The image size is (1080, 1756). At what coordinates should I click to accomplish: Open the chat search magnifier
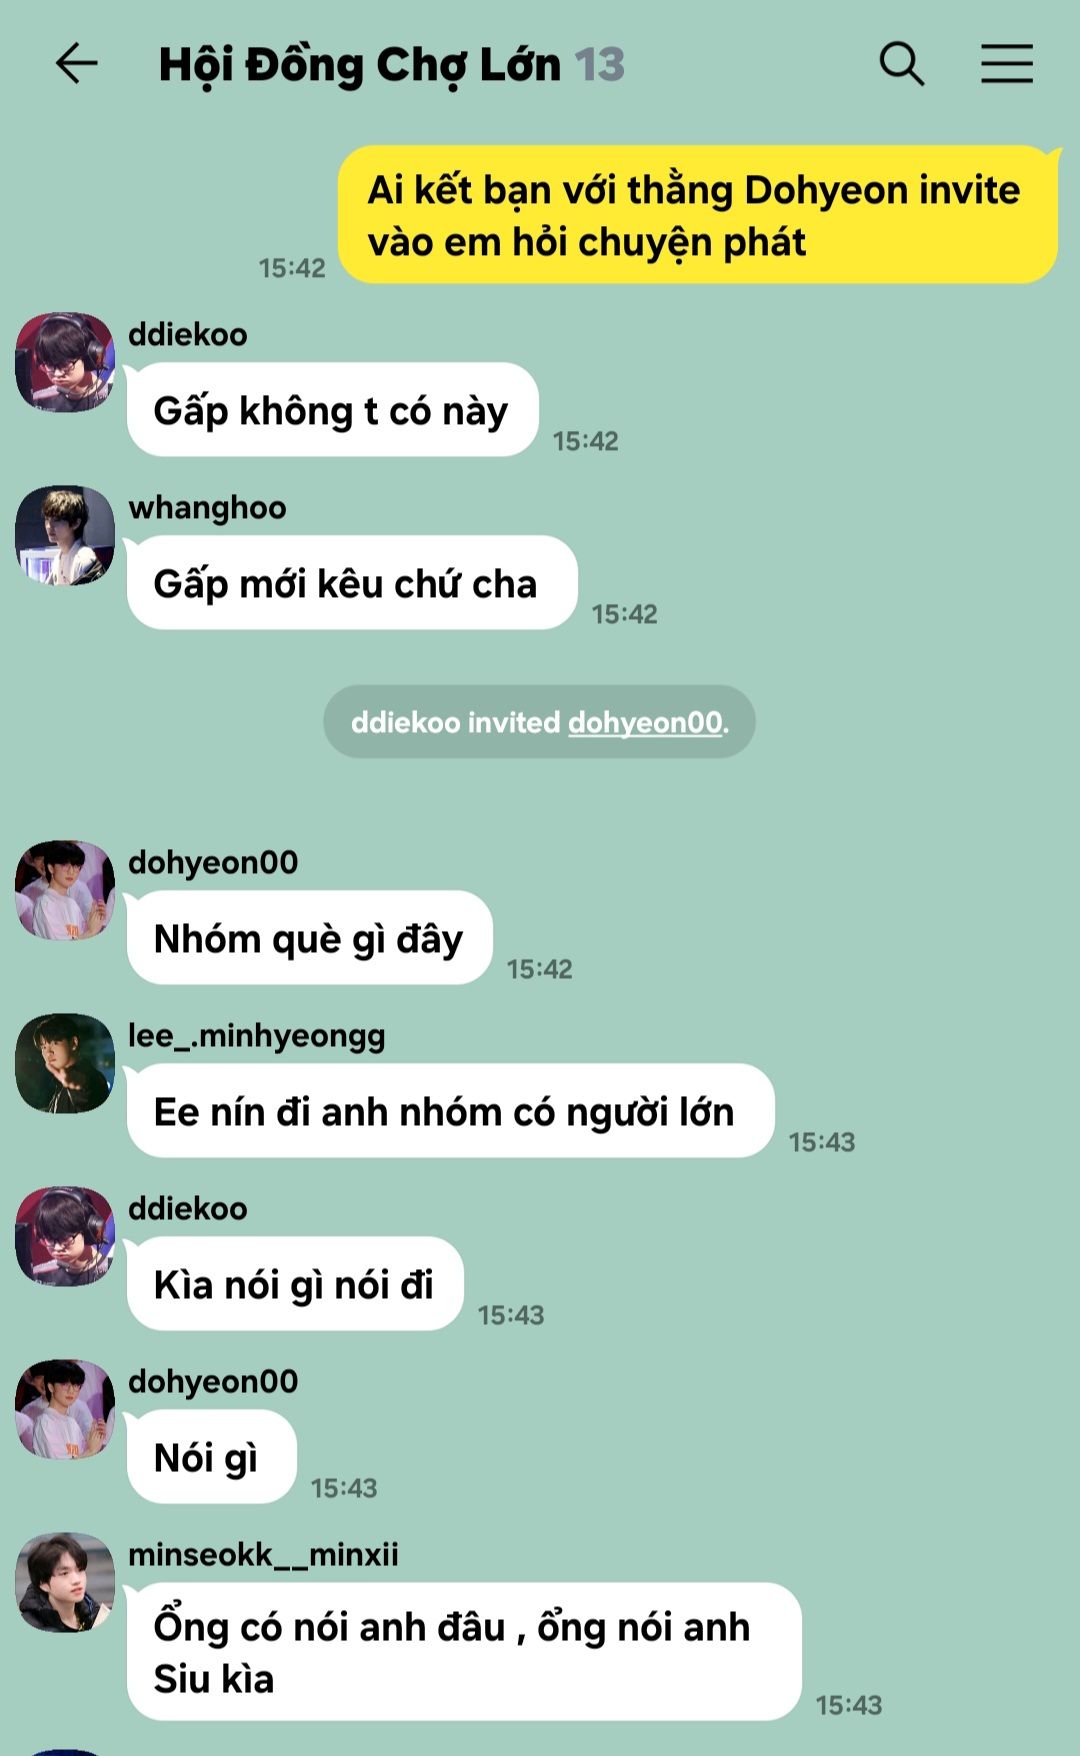(901, 64)
